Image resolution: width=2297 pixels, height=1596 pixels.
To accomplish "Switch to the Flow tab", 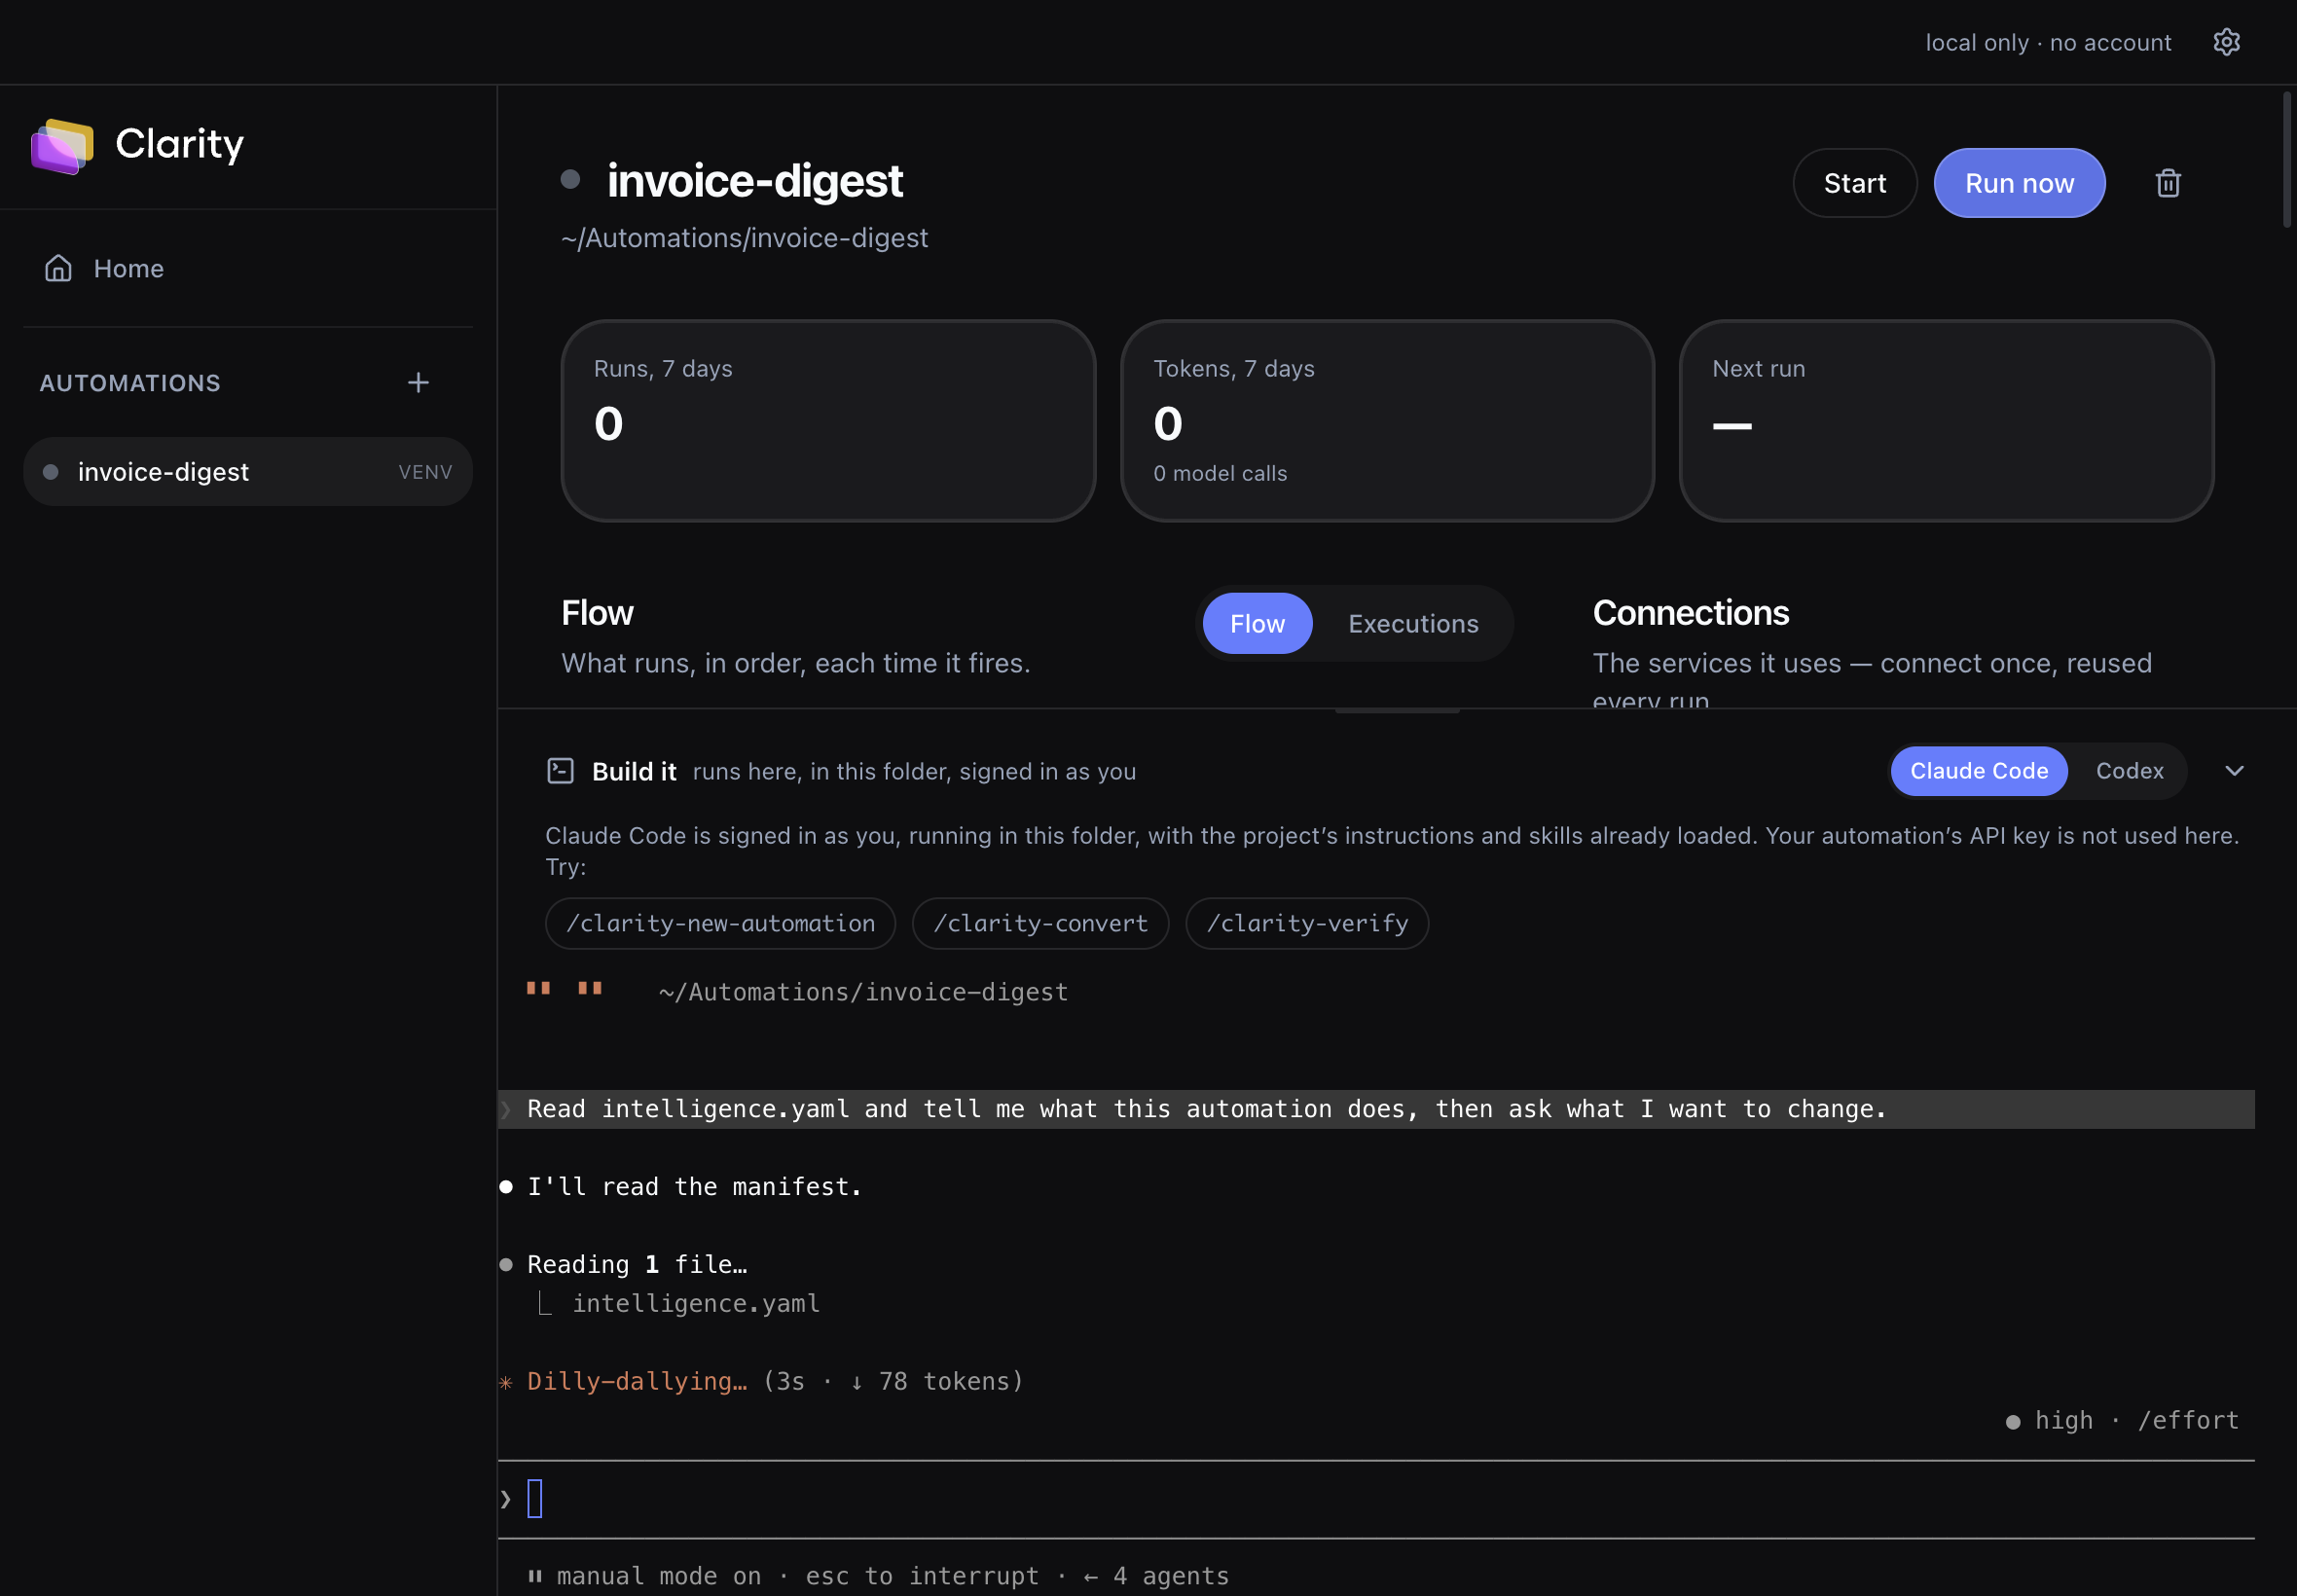I will click(x=1257, y=624).
